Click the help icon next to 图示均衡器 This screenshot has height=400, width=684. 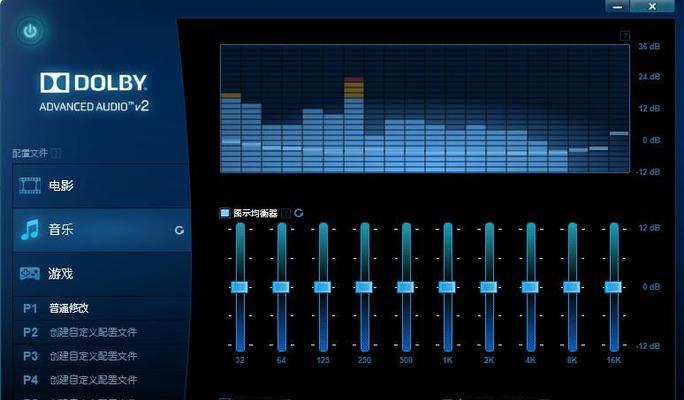point(286,213)
